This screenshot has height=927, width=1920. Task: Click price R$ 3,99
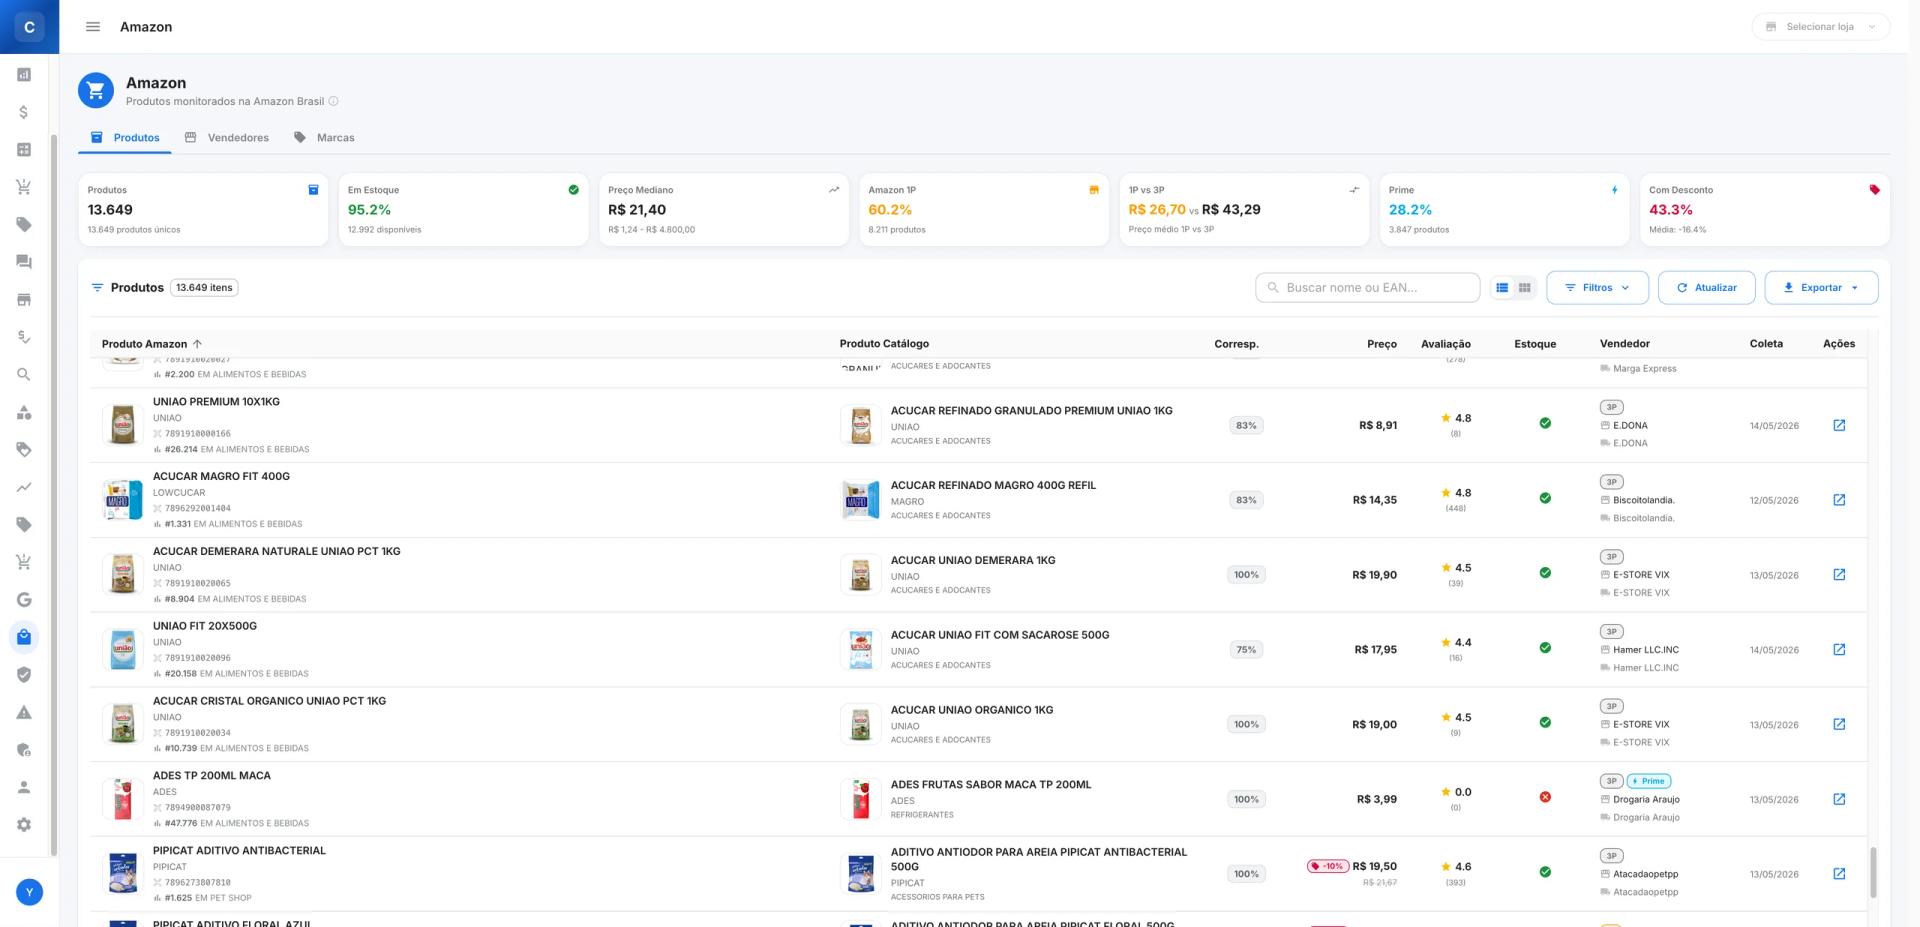(x=1376, y=799)
